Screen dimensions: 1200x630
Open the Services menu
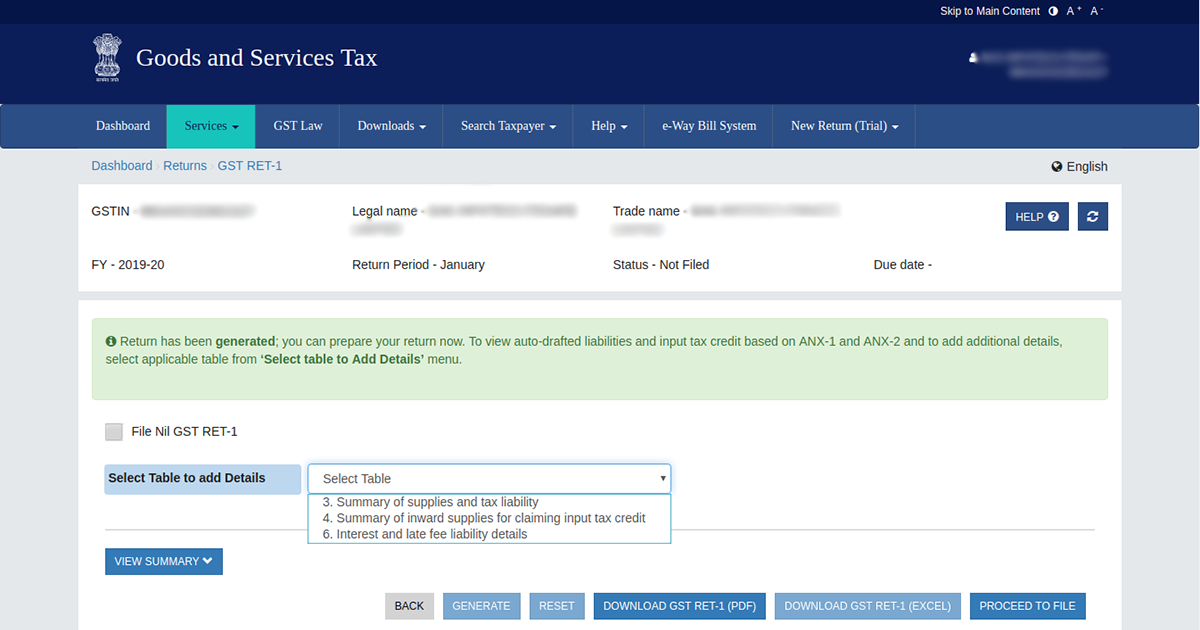click(211, 126)
